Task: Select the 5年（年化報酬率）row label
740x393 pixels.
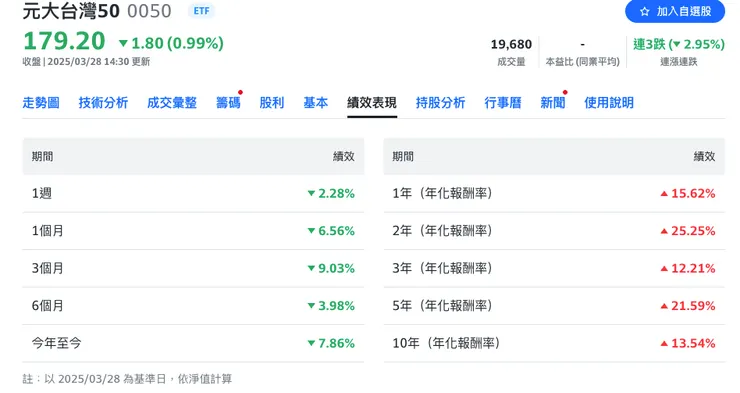Action: (443, 306)
